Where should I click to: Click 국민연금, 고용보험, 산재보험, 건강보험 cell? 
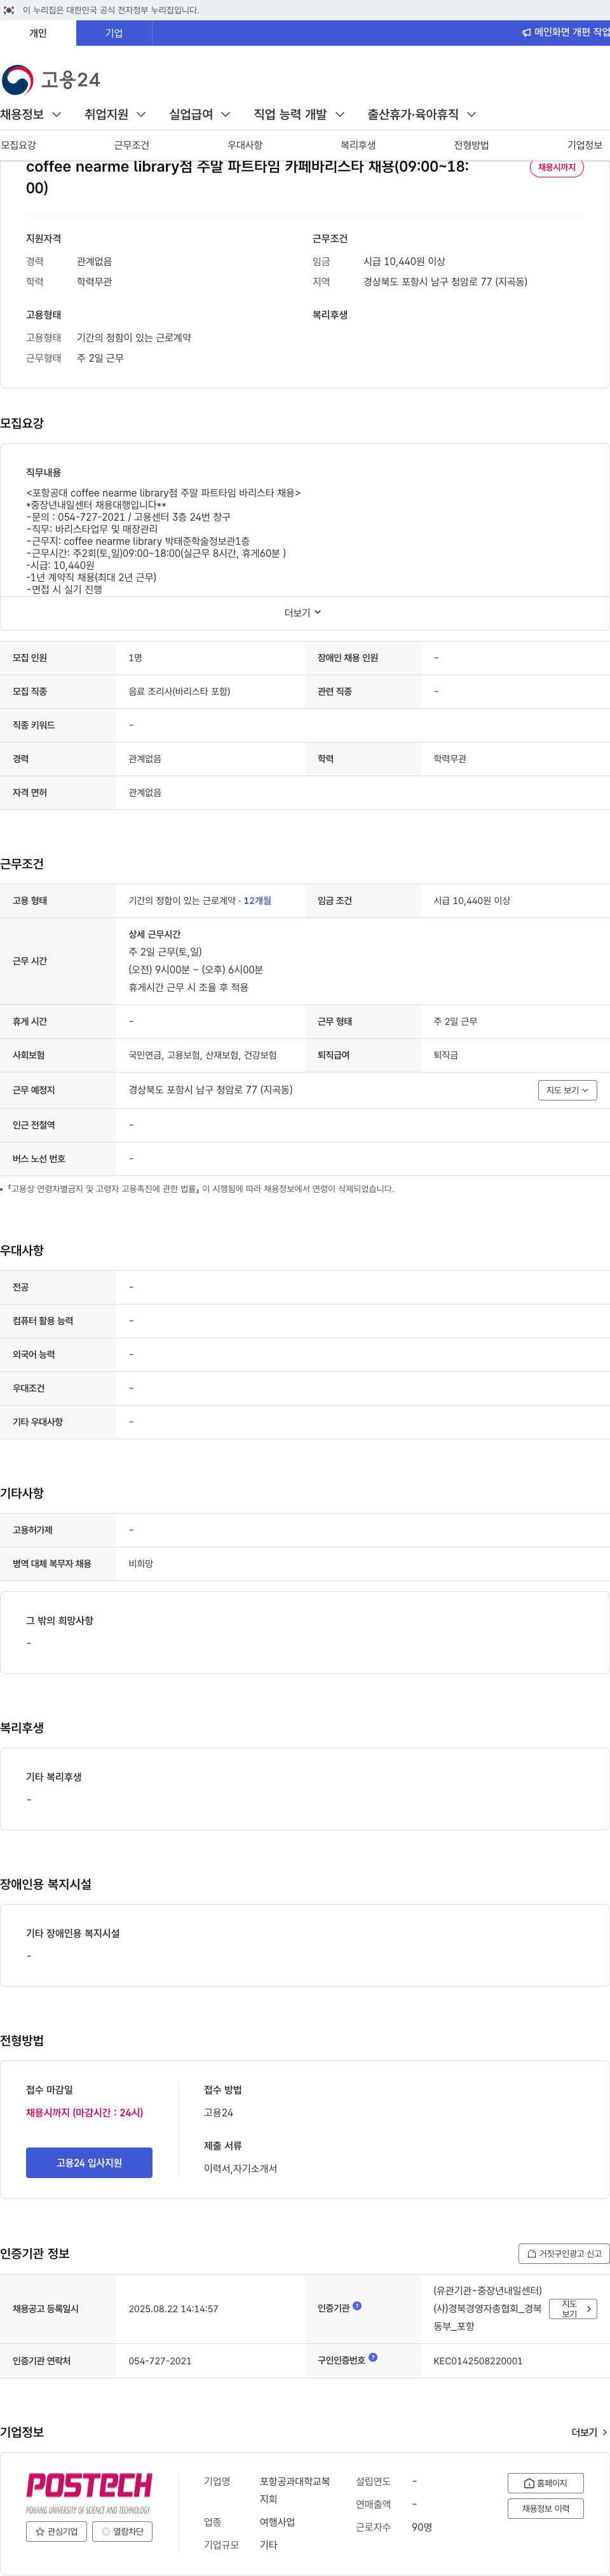203,1056
